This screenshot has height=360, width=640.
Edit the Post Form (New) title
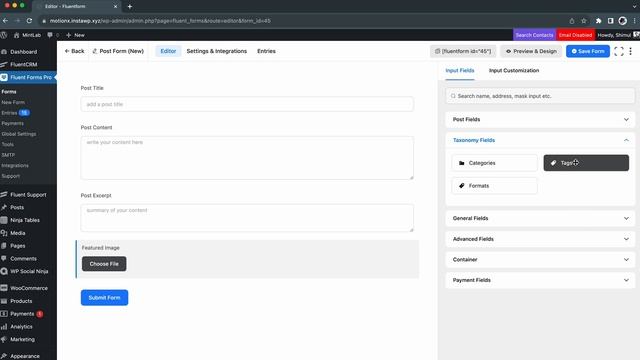tap(118, 51)
